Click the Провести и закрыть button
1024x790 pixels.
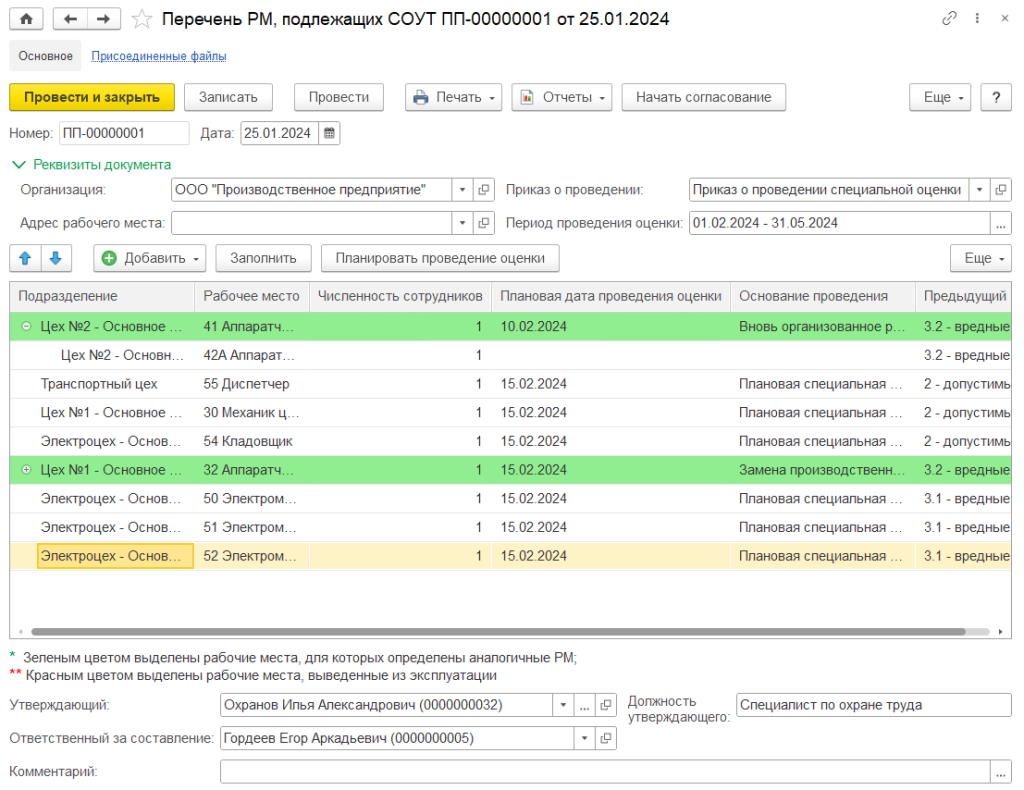pyautogui.click(x=92, y=97)
